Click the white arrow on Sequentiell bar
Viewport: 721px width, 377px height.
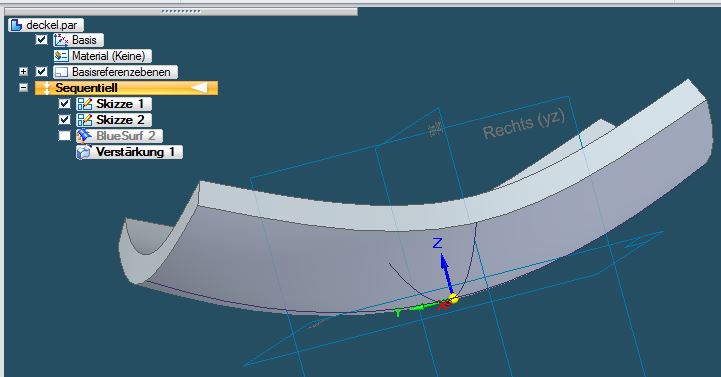point(199,88)
